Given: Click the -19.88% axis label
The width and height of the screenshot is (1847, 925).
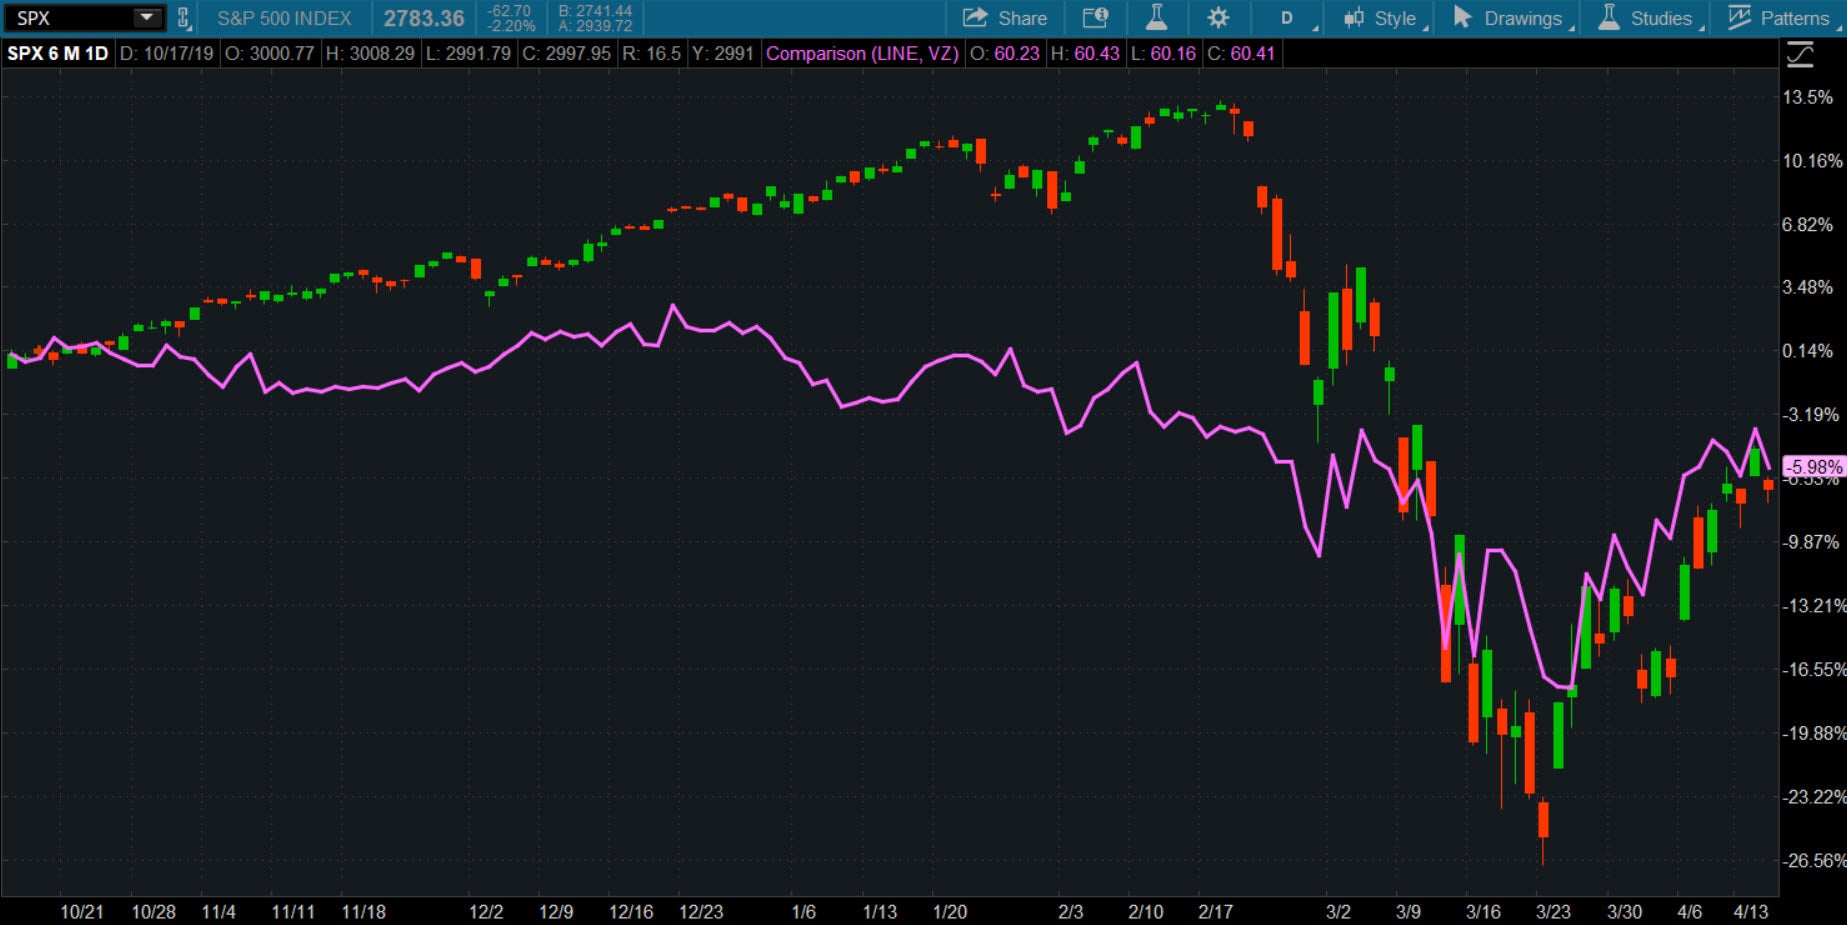Looking at the screenshot, I should pyautogui.click(x=1814, y=734).
